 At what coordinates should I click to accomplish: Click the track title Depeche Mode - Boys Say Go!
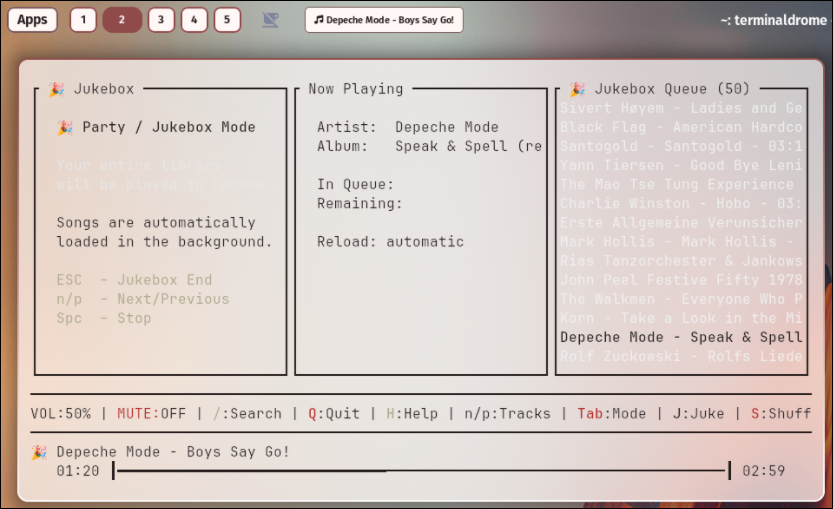click(x=173, y=452)
